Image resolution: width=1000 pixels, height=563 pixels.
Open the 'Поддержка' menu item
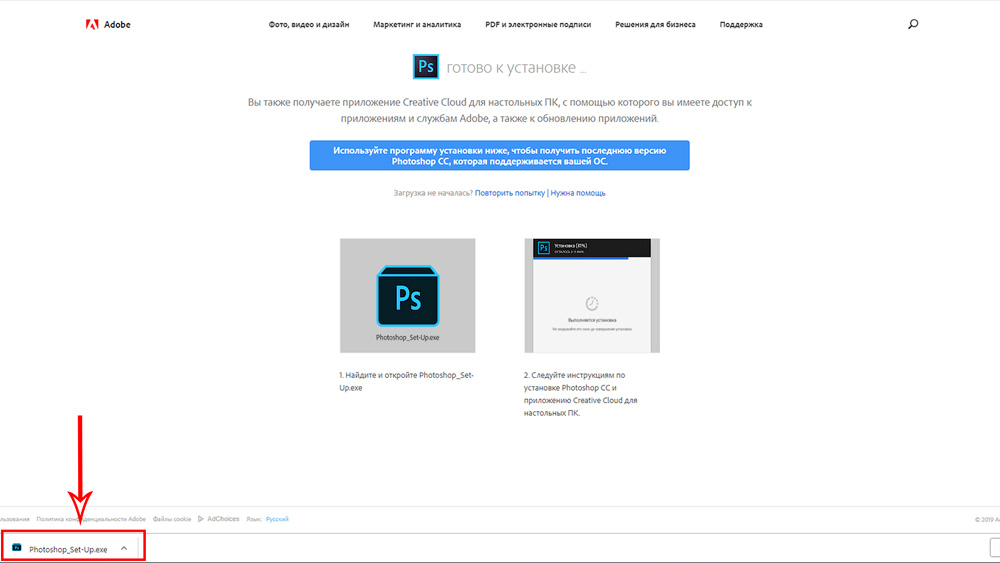[741, 24]
